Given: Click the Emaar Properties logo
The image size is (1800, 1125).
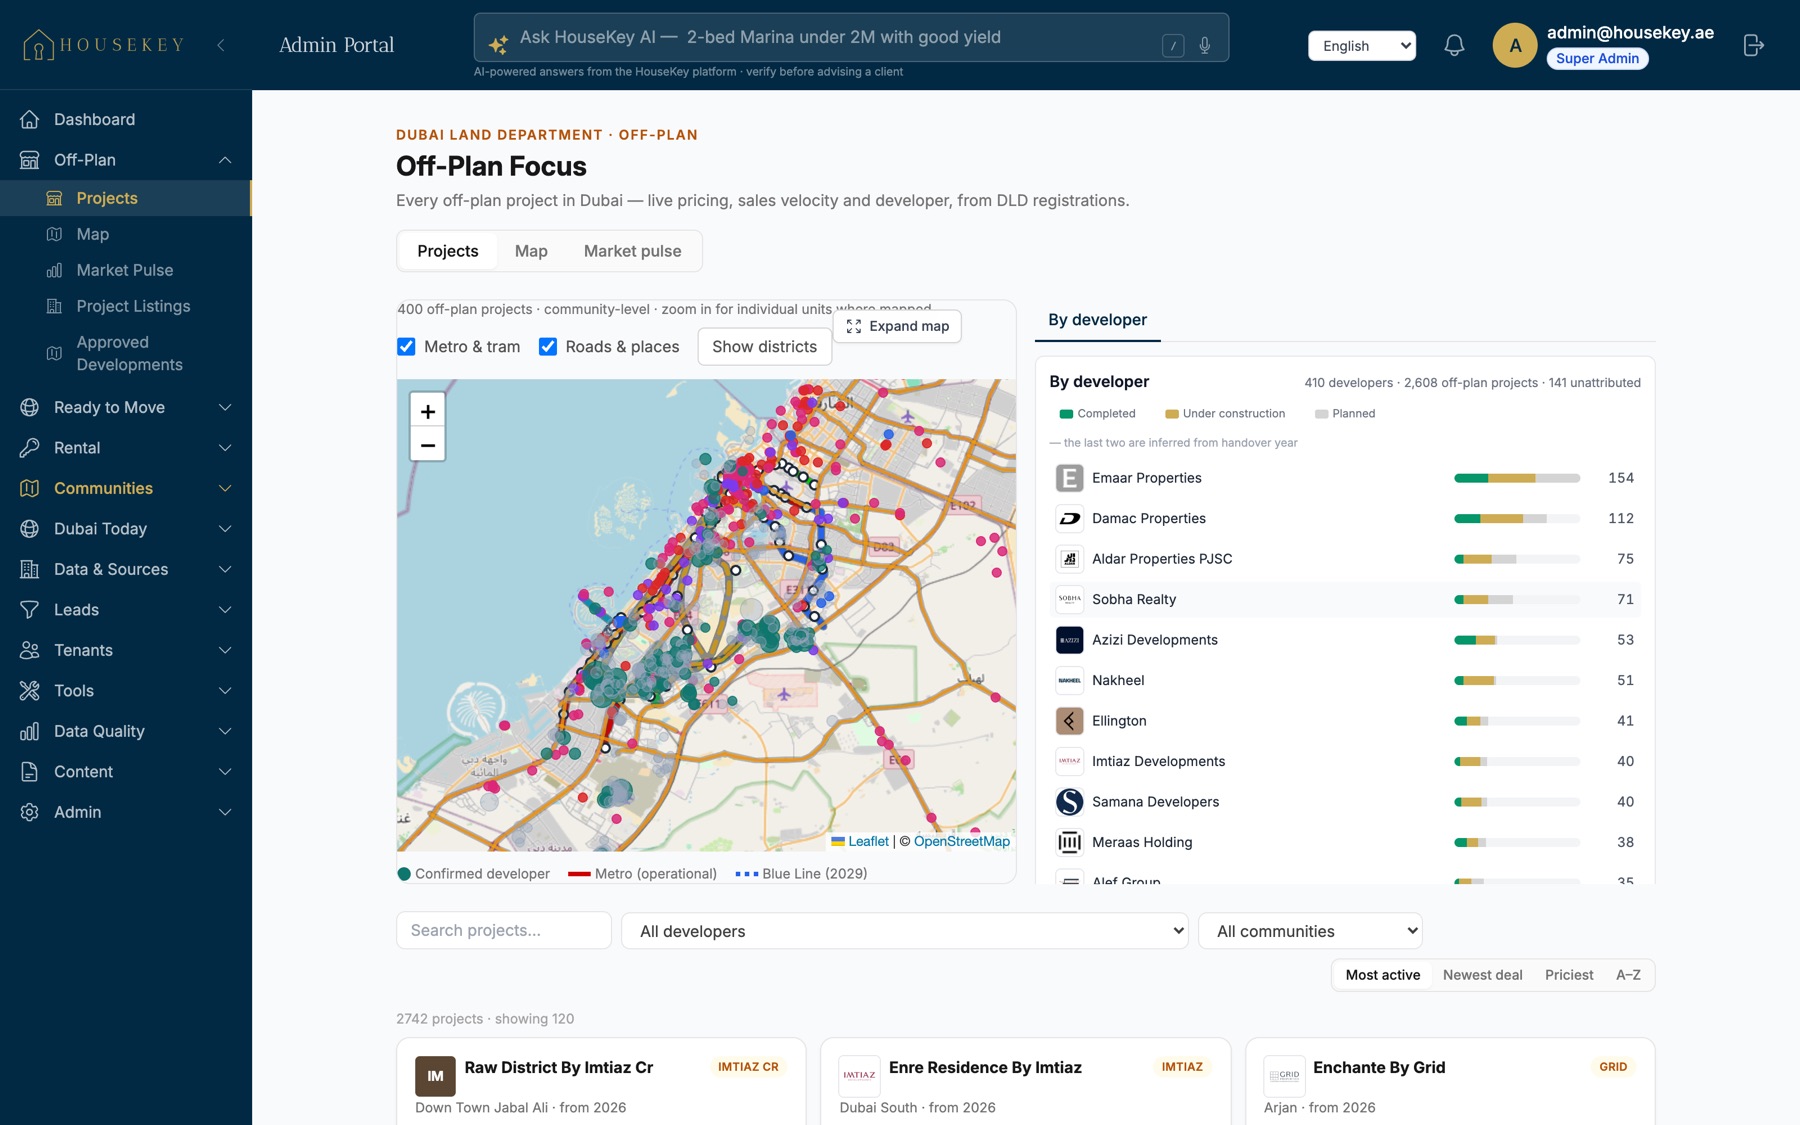Looking at the screenshot, I should pyautogui.click(x=1069, y=478).
